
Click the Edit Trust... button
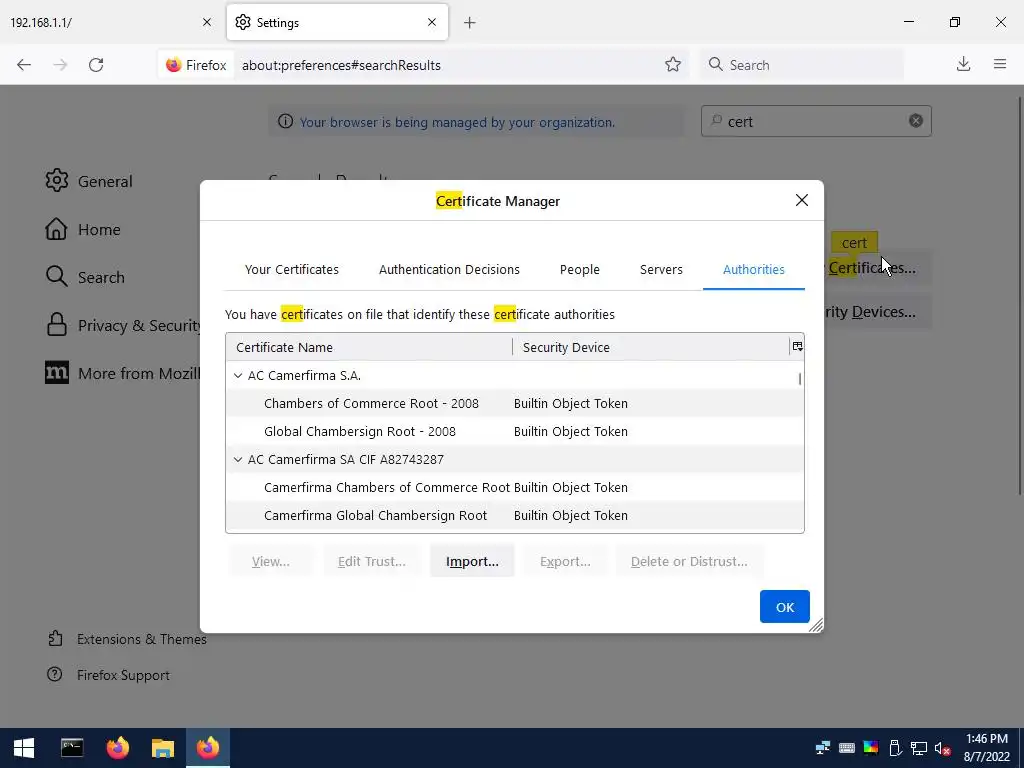click(372, 561)
